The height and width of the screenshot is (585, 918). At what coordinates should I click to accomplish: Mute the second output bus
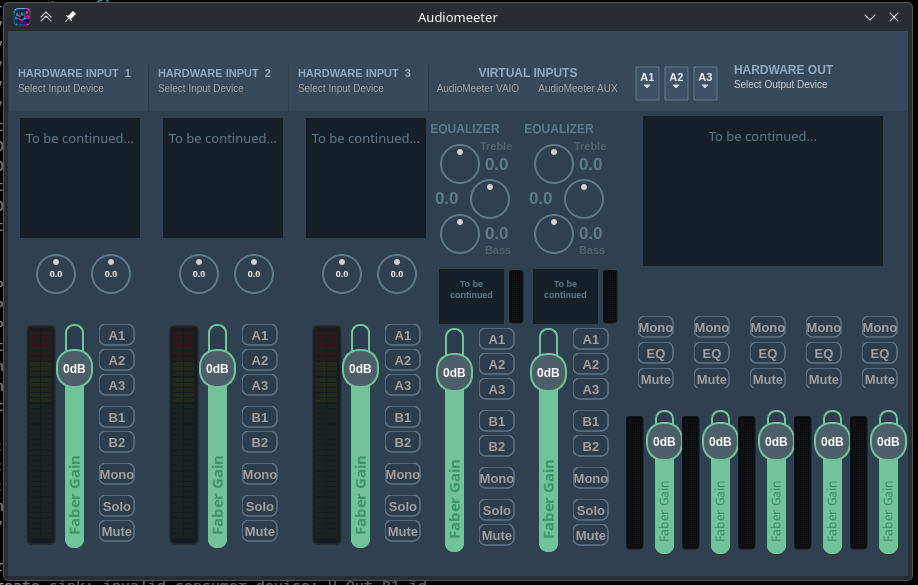pyautogui.click(x=711, y=379)
